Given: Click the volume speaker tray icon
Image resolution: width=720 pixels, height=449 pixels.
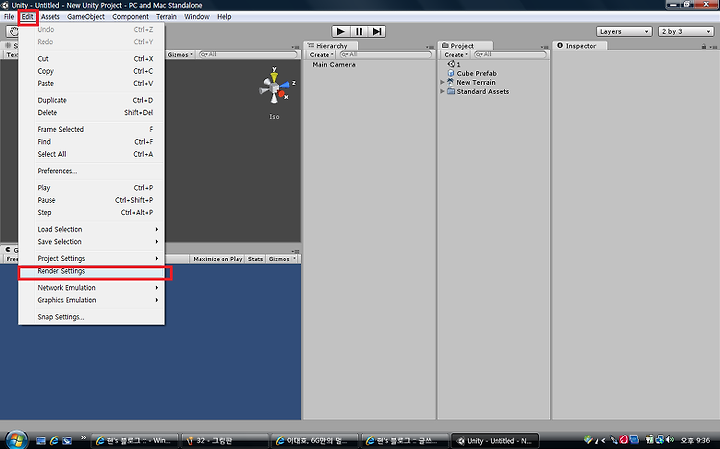Looking at the screenshot, I should pyautogui.click(x=670, y=440).
